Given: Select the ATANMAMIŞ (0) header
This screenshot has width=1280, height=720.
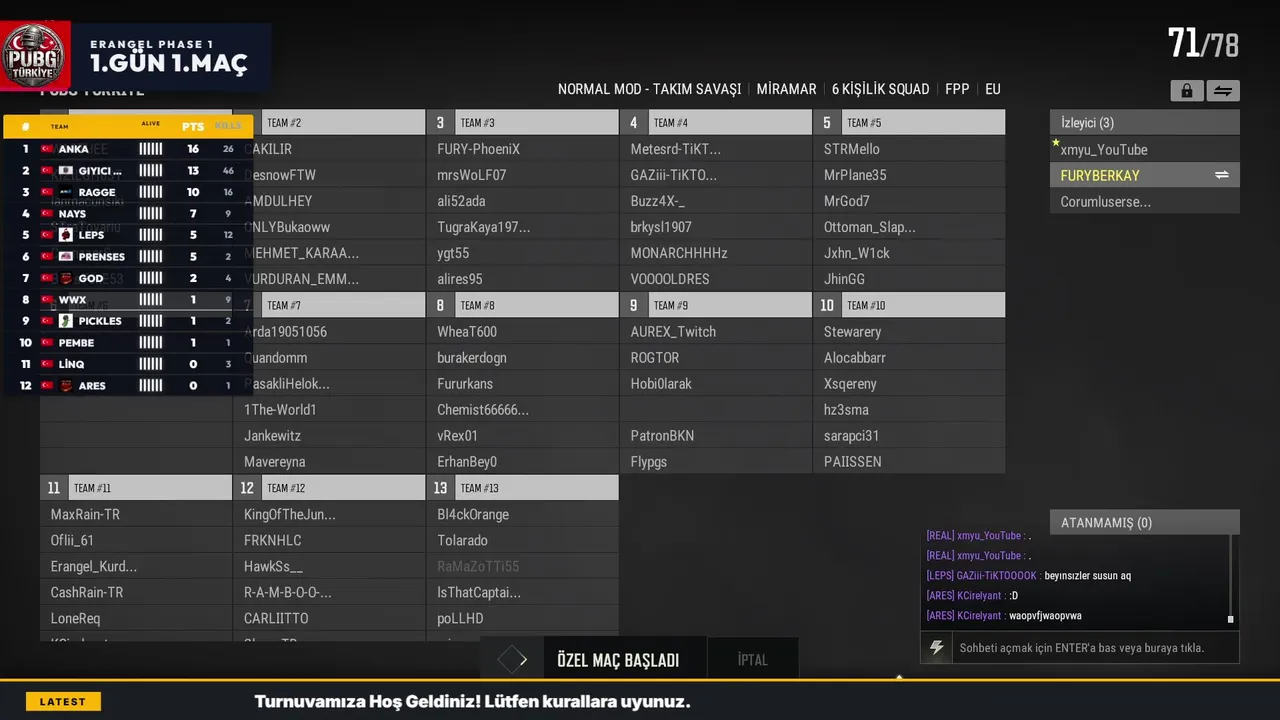Looking at the screenshot, I should [1145, 522].
